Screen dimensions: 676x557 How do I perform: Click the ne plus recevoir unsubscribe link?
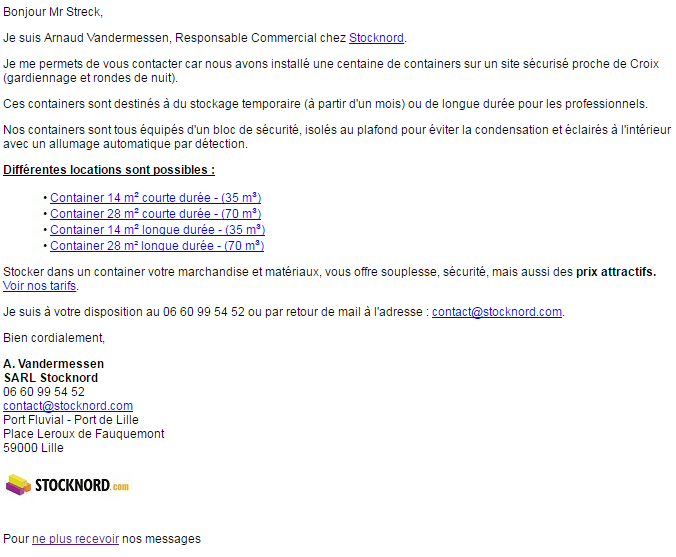point(75,538)
